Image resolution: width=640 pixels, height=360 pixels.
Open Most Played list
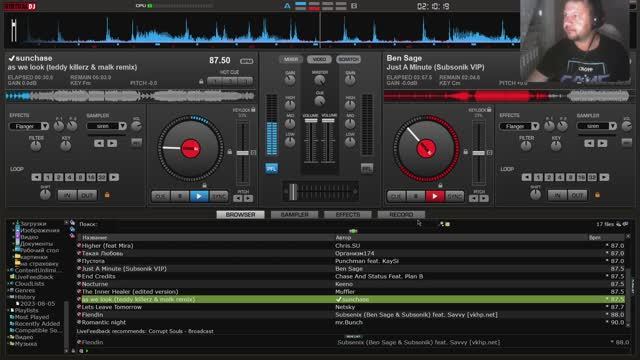31,317
